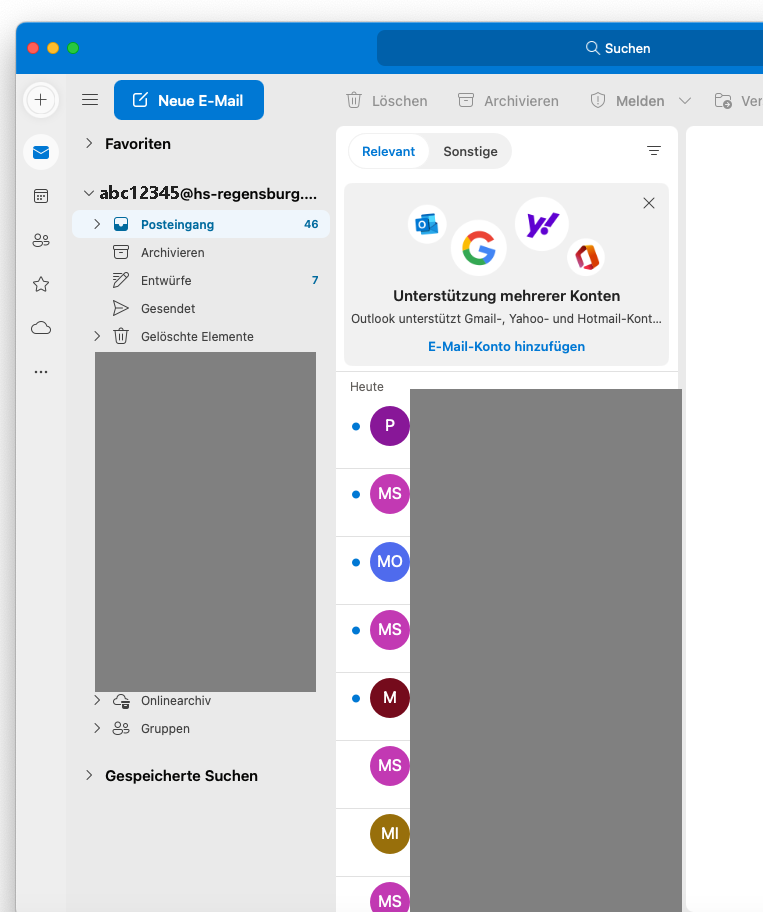Image resolution: width=763 pixels, height=912 pixels.
Task: Open the cloud icon in sidebar
Action: point(41,328)
